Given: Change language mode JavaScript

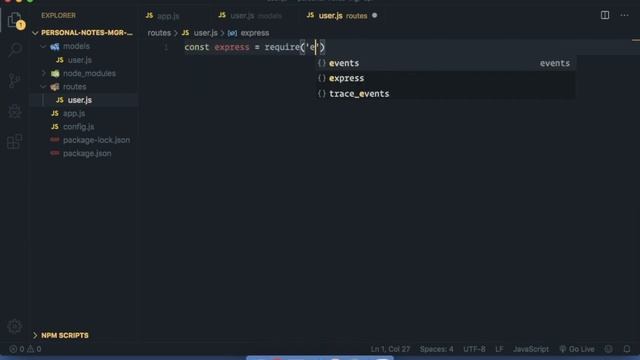Looking at the screenshot, I should 531,349.
